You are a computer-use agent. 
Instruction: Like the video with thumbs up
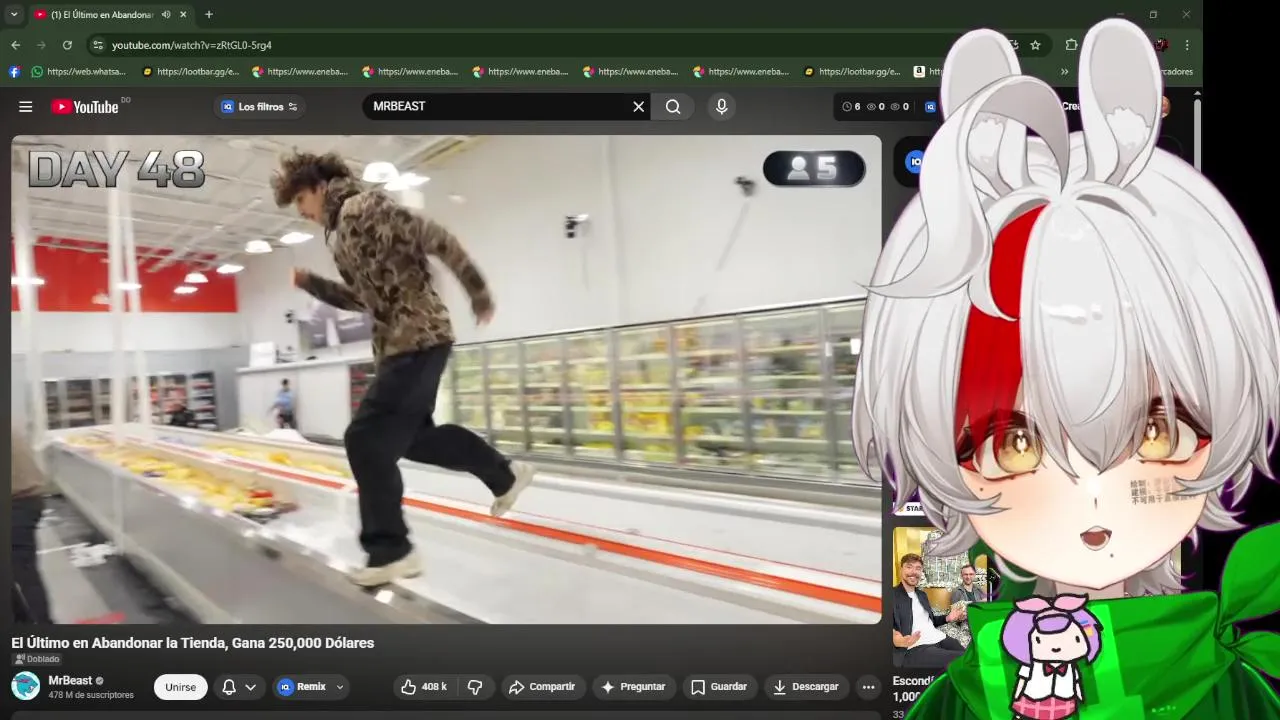[423, 687]
